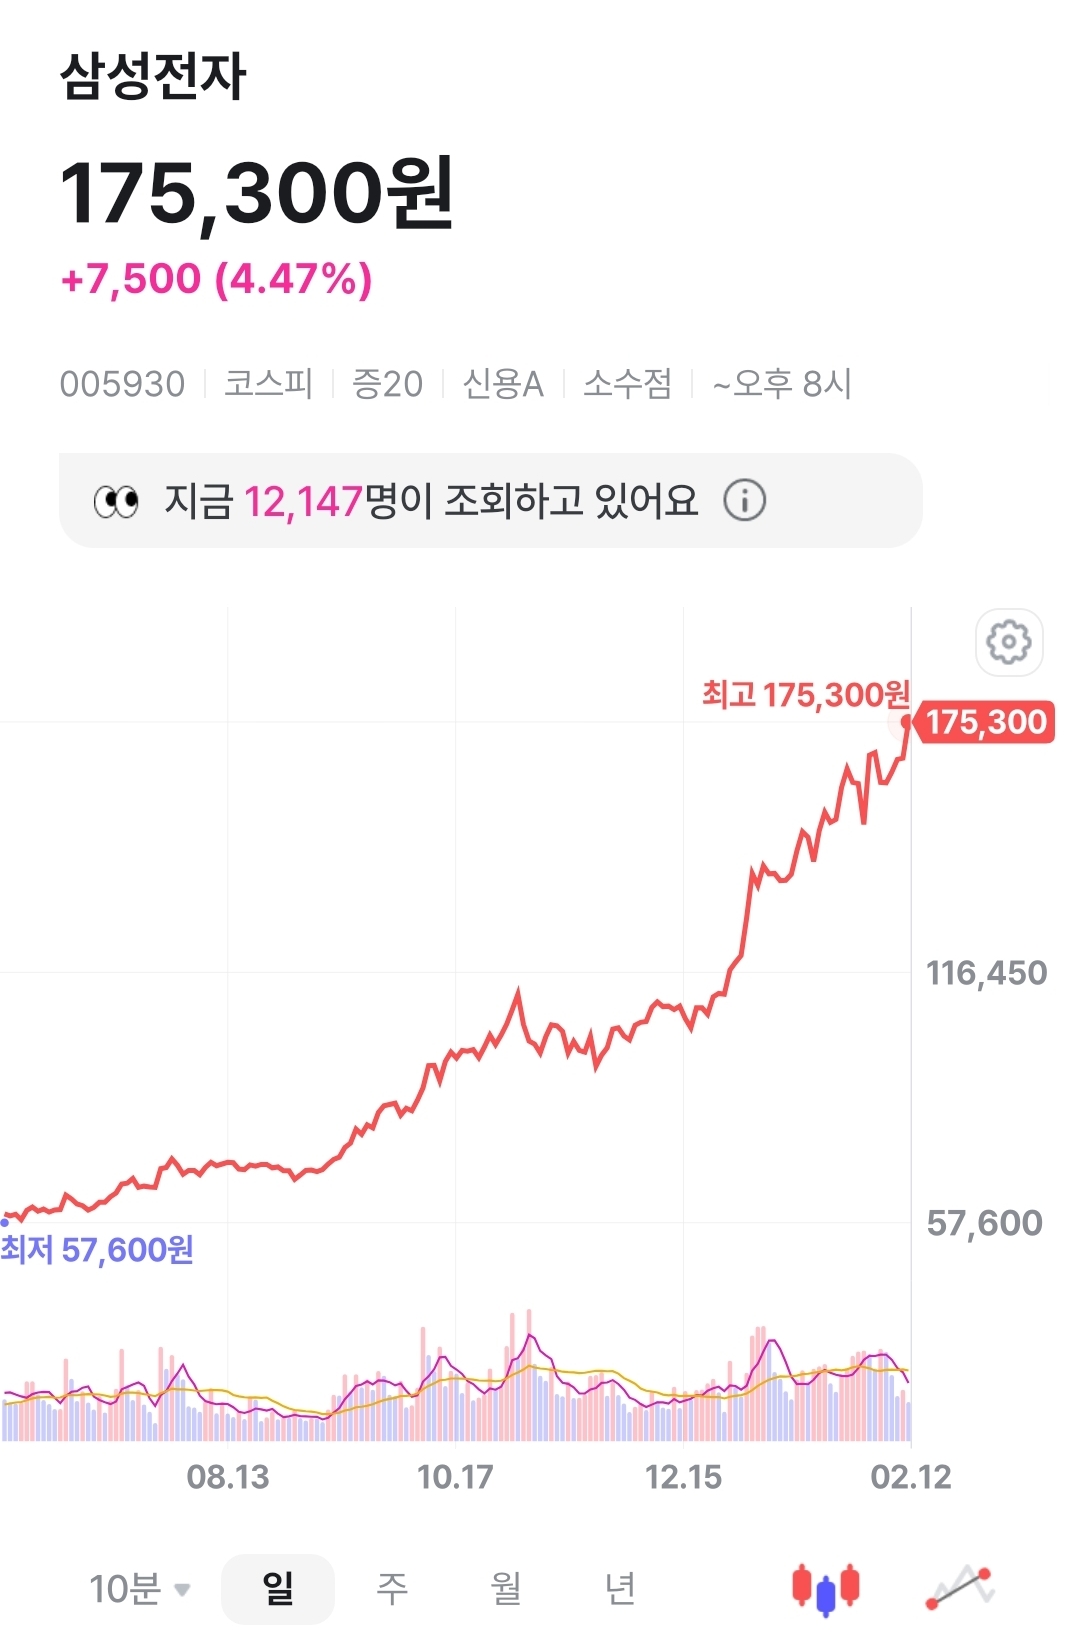Tap the info icon beside viewer count
Screen dimensions: 1080x1646
(745, 500)
